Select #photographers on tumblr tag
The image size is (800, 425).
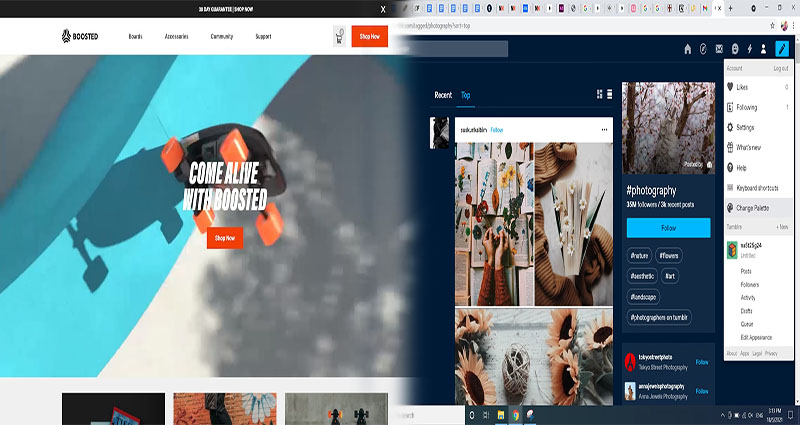[659, 317]
